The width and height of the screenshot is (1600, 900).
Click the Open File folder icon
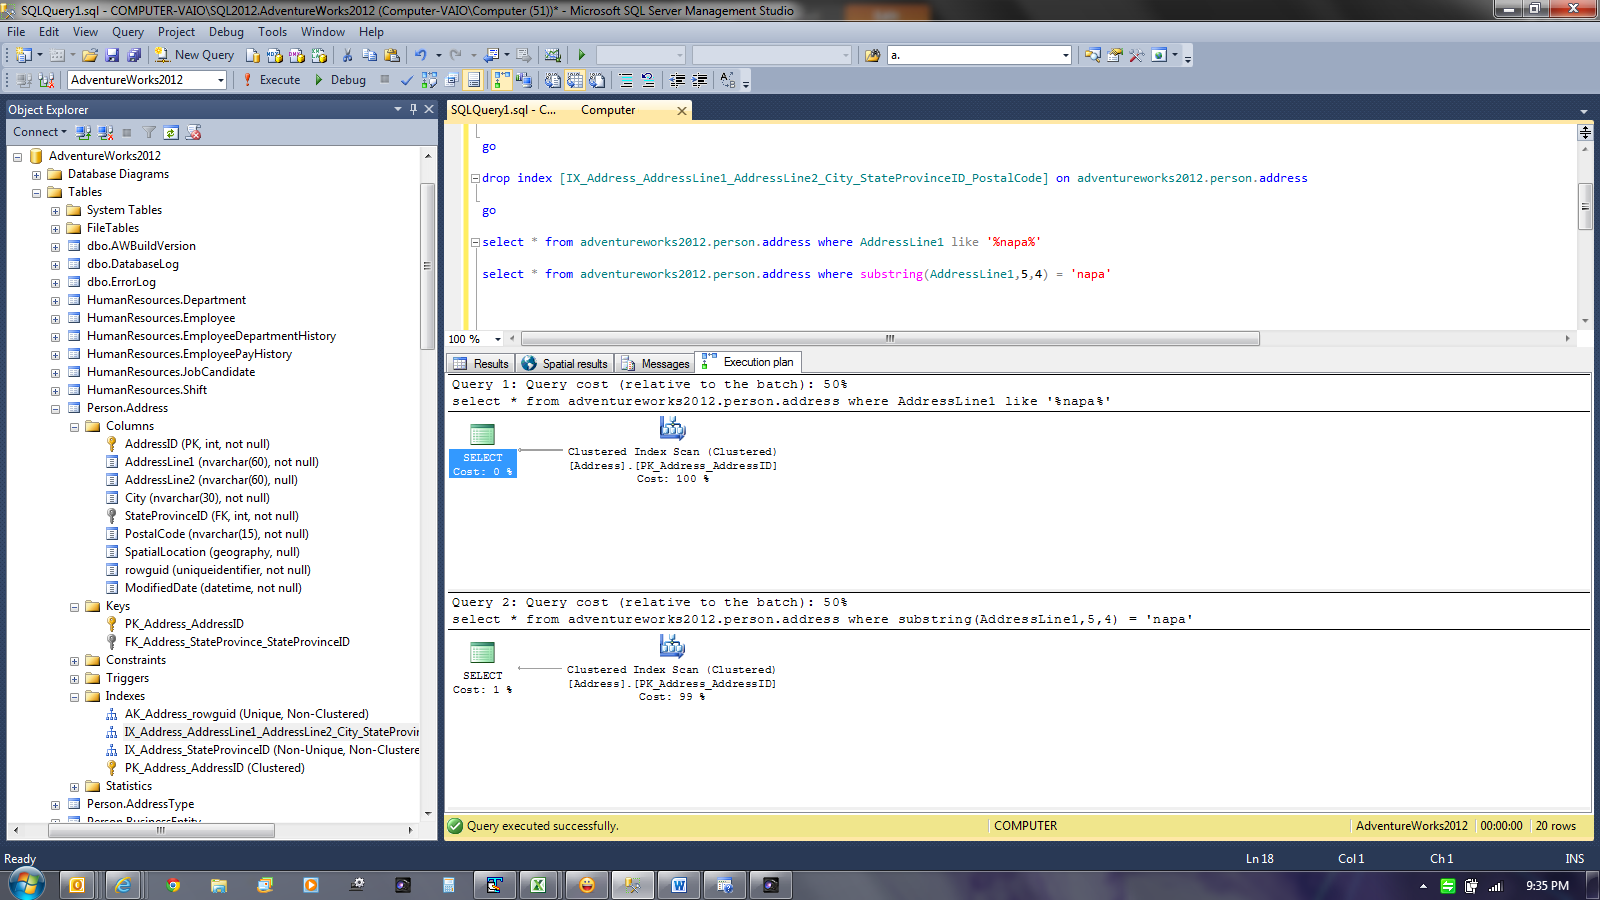tap(90, 55)
